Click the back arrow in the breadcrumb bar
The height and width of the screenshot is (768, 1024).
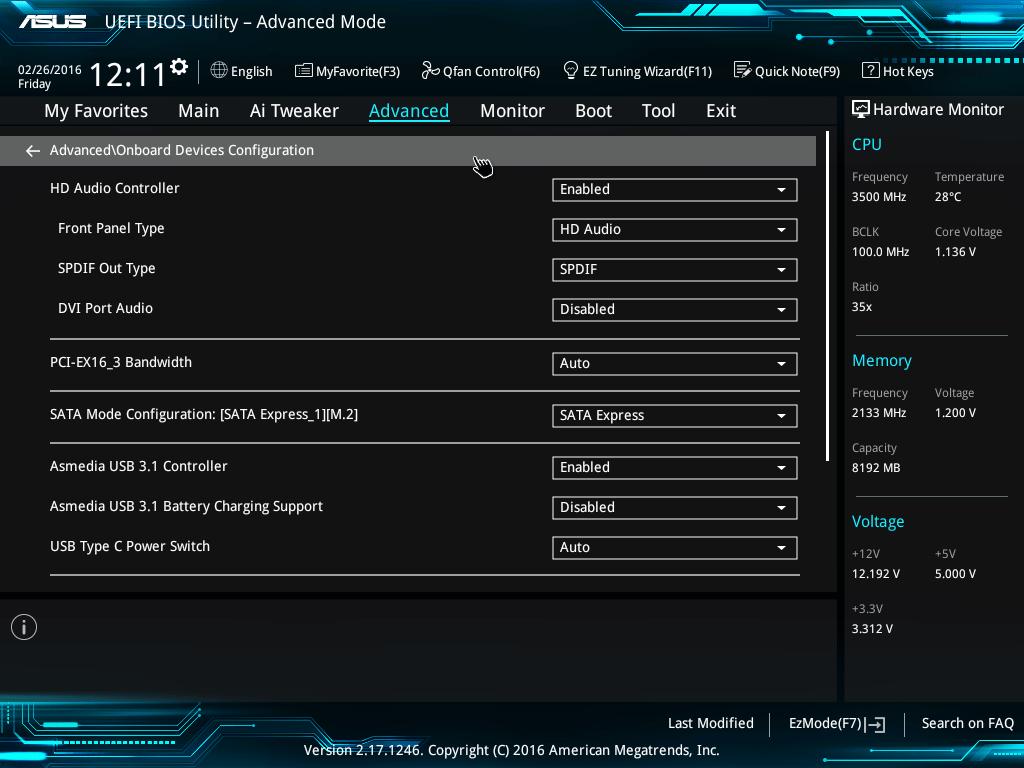click(33, 151)
